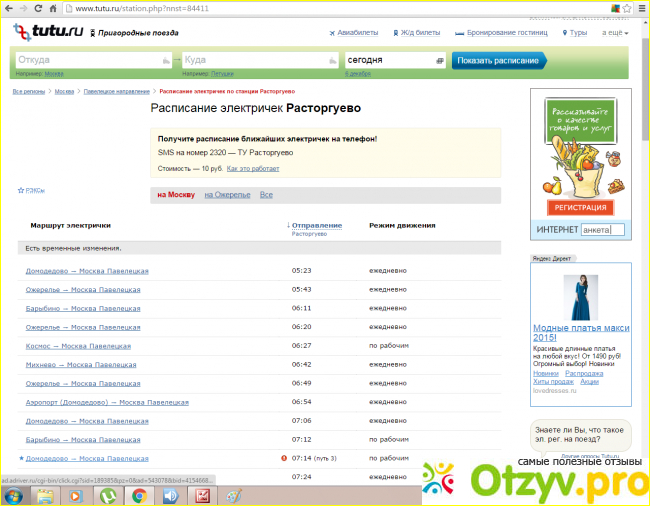Open the 'а ещё' dropdown menu

pyautogui.click(x=614, y=33)
